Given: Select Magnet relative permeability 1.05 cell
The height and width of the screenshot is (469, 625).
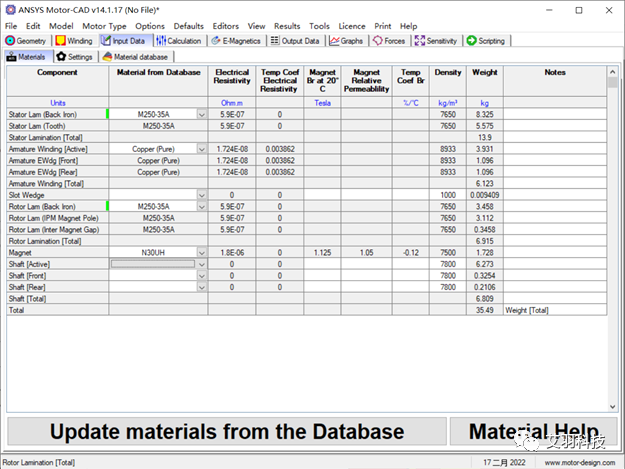Looking at the screenshot, I should (367, 253).
